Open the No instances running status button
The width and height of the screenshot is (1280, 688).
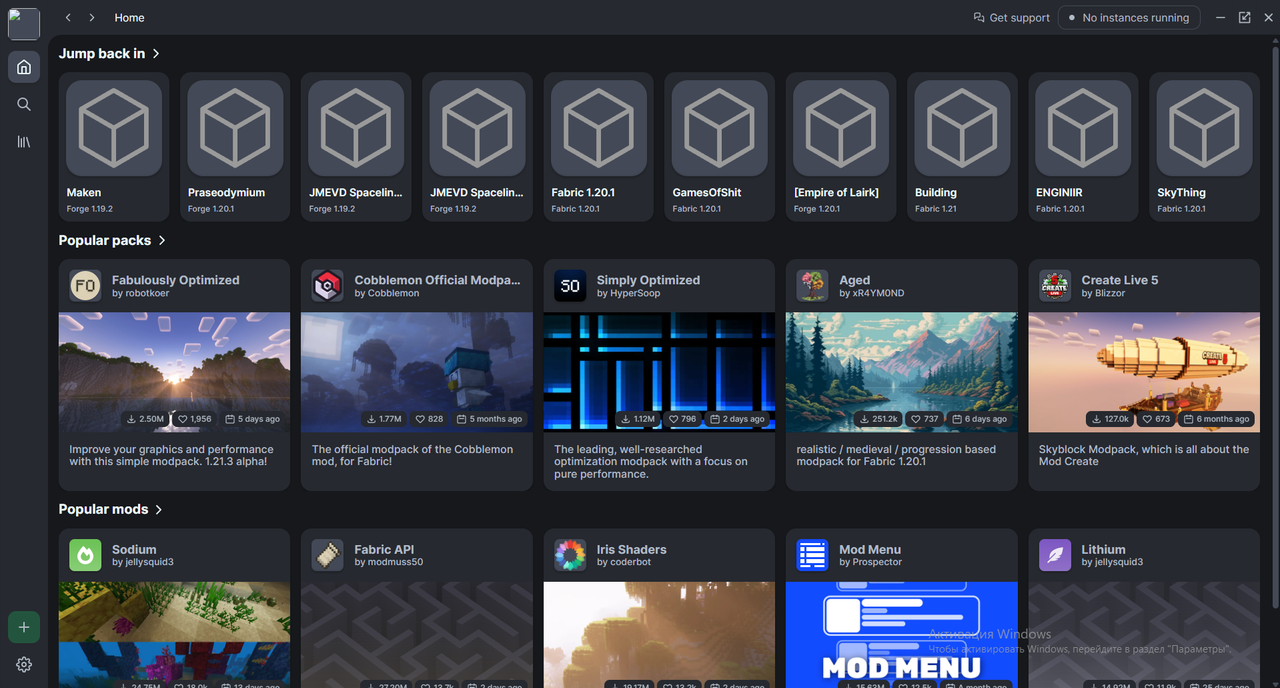point(1128,18)
